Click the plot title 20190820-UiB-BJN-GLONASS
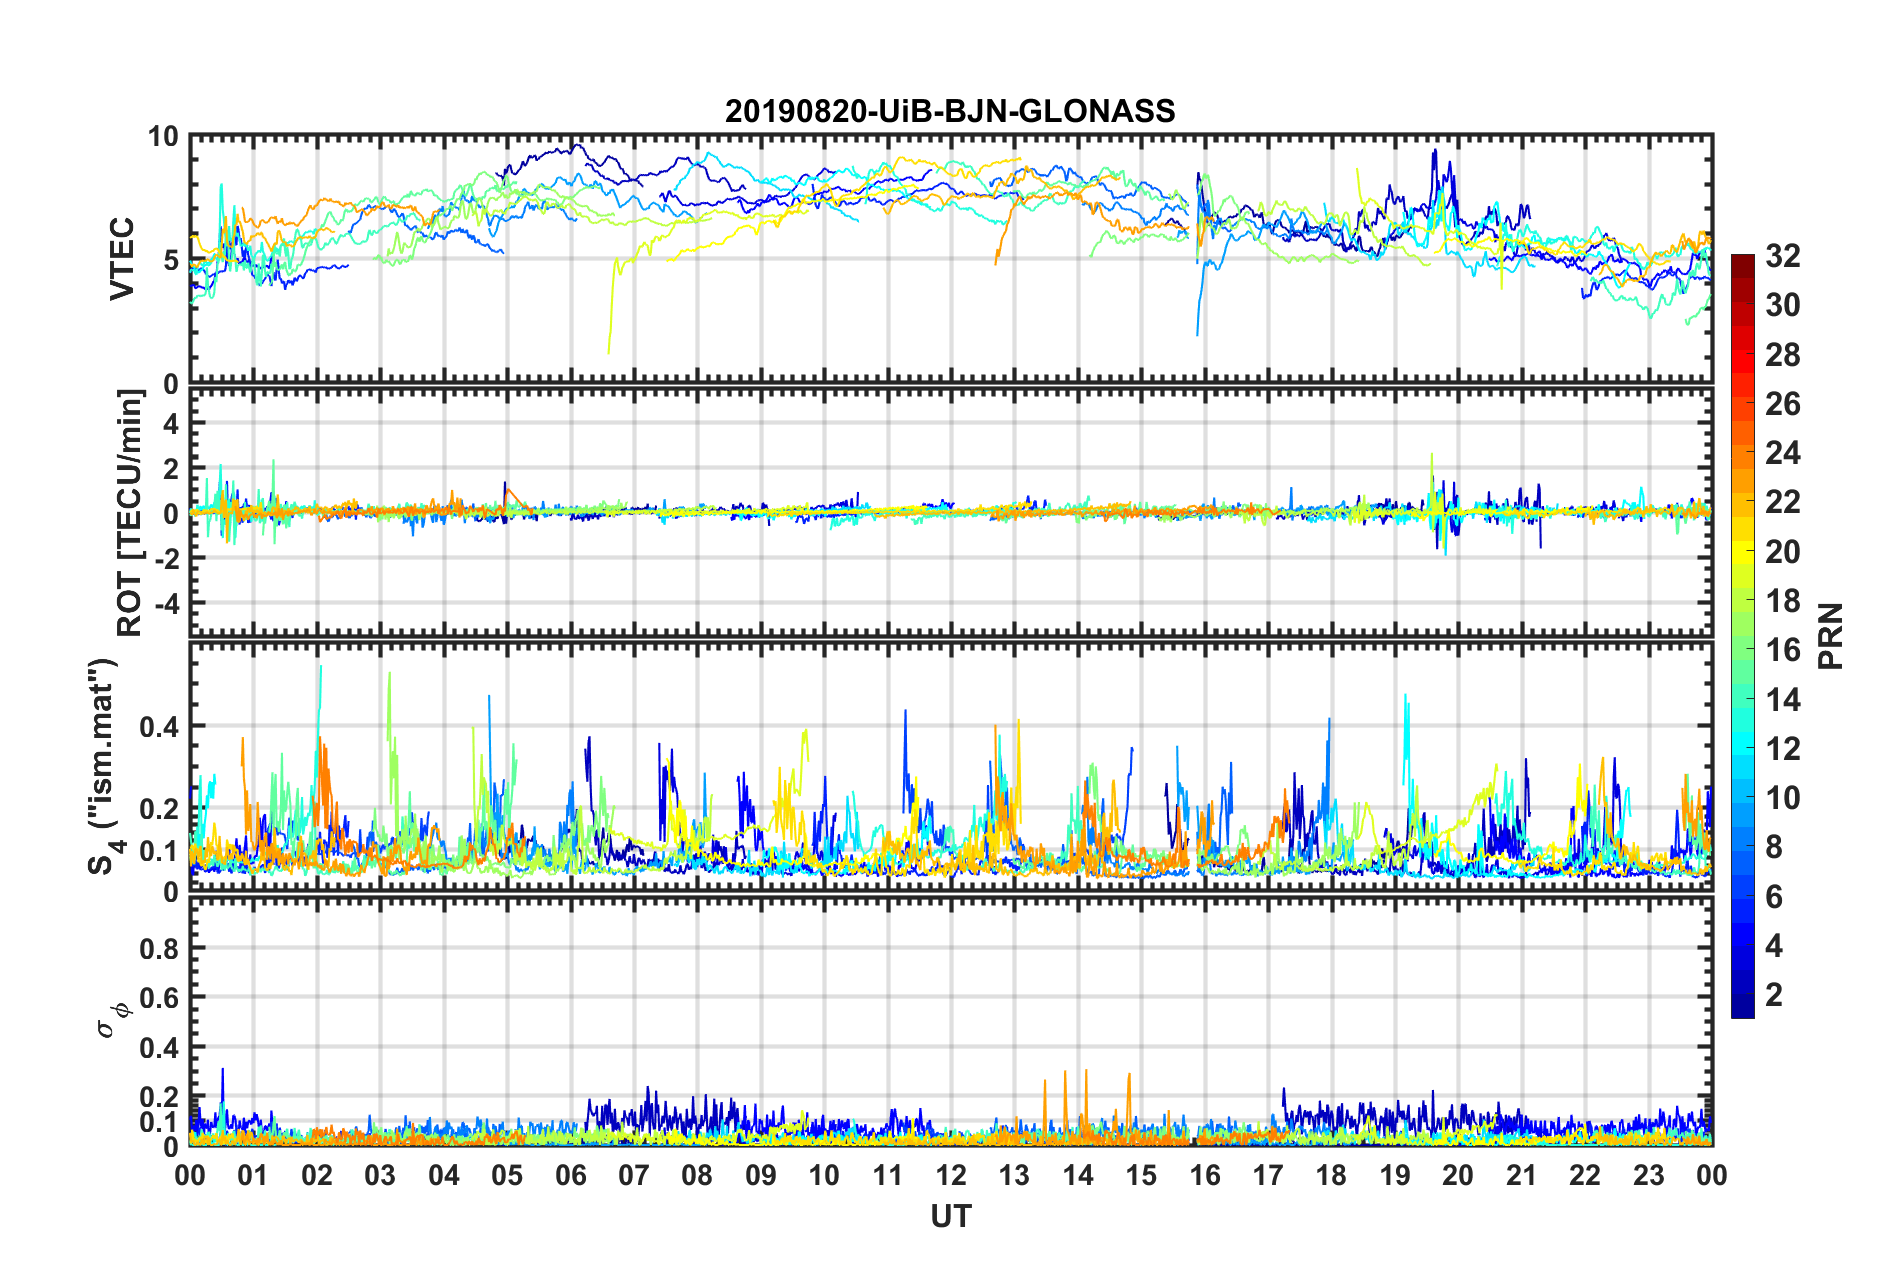1902x1272 pixels. click(x=950, y=111)
